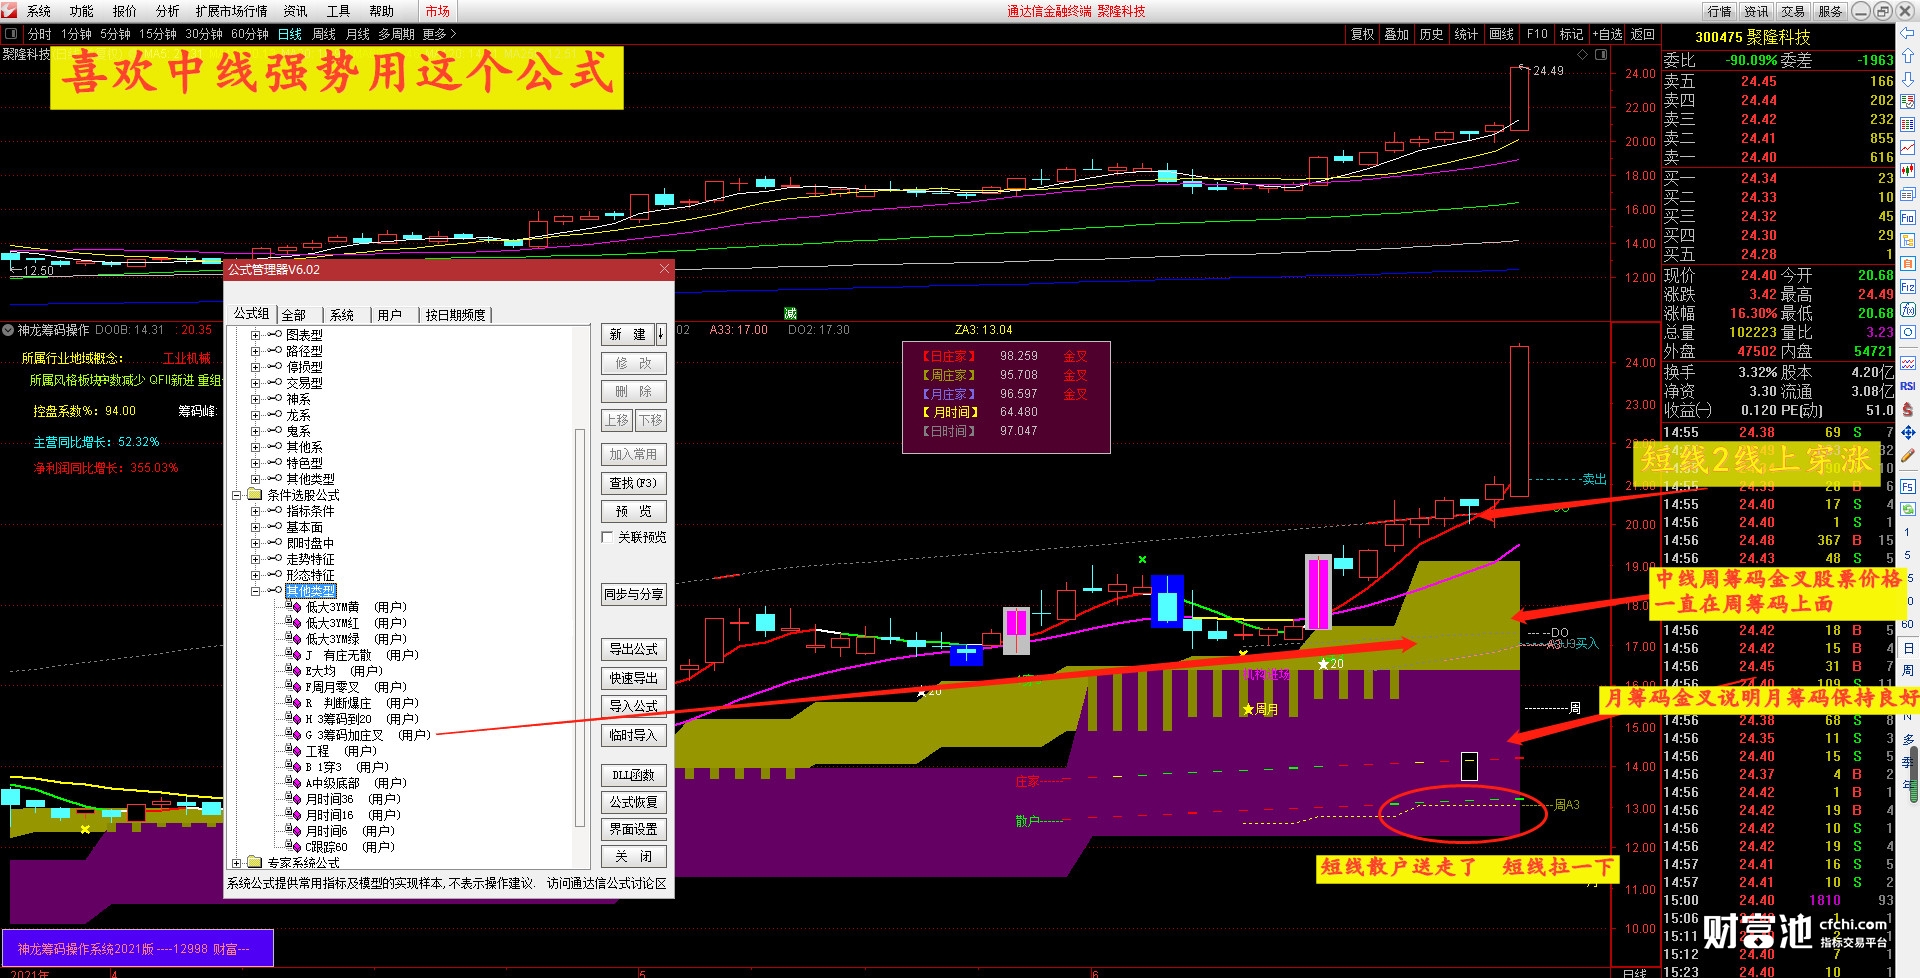Open the 更多 period dropdown
Image resolution: width=1920 pixels, height=978 pixels.
point(439,34)
